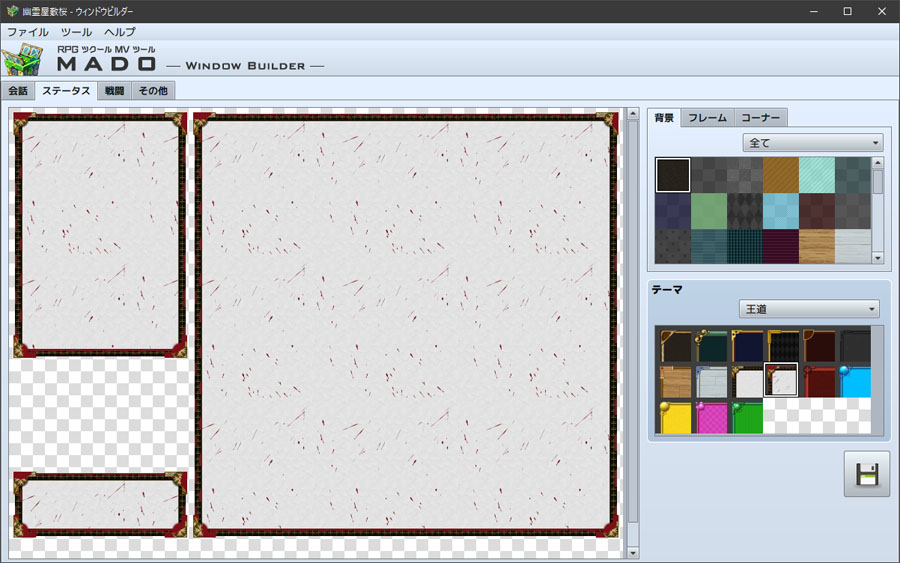Pick the light blue checkered background swatch

point(781,211)
